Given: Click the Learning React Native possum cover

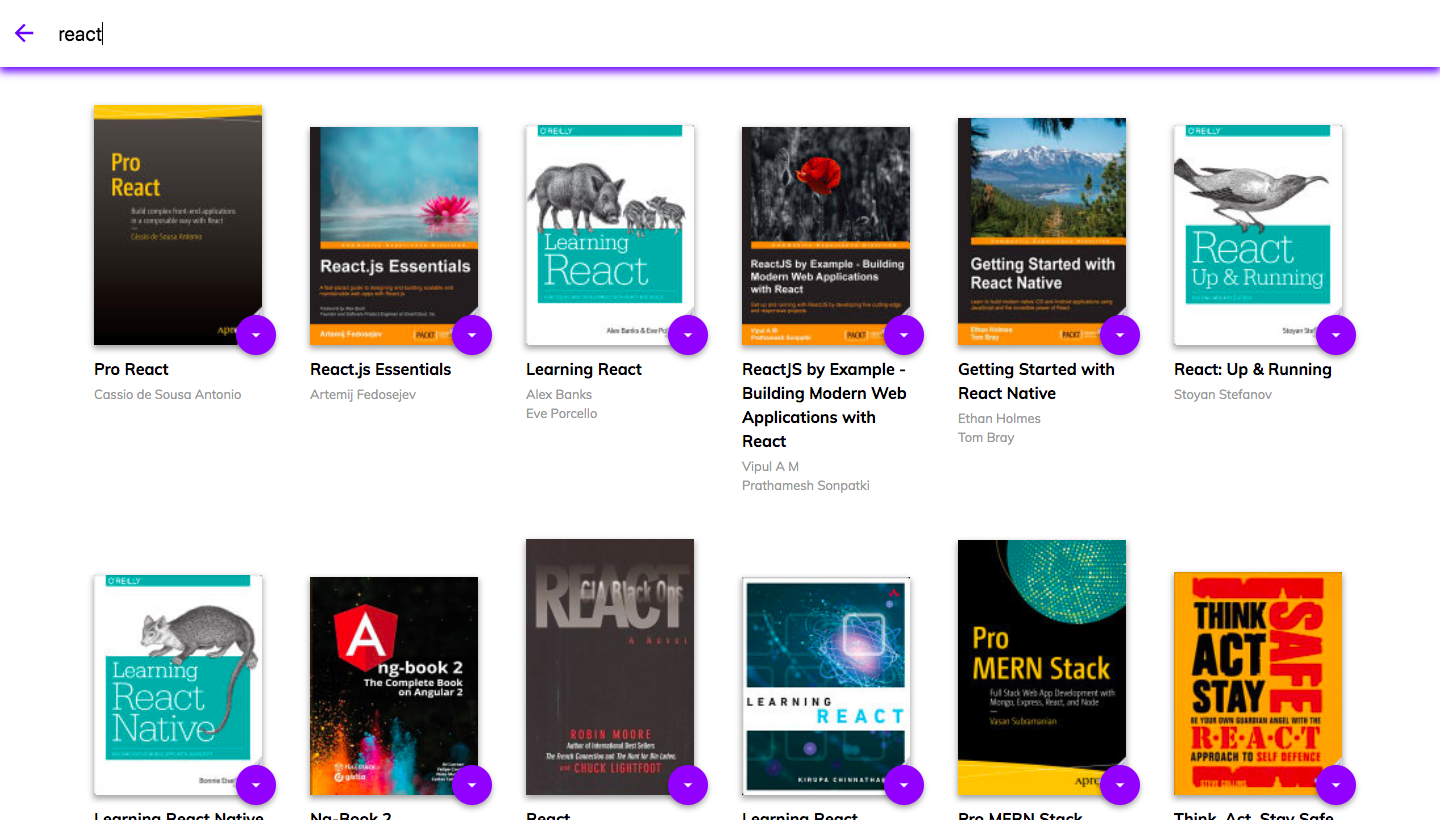Looking at the screenshot, I should coord(178,685).
